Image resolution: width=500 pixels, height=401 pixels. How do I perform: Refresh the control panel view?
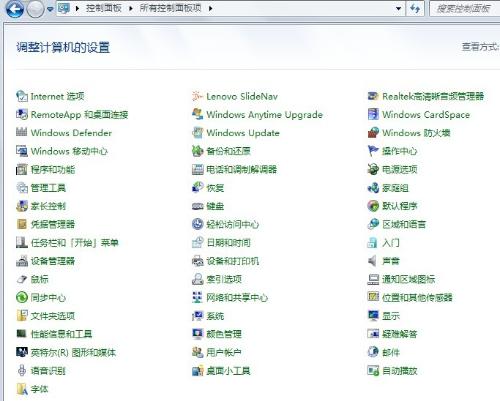415,9
